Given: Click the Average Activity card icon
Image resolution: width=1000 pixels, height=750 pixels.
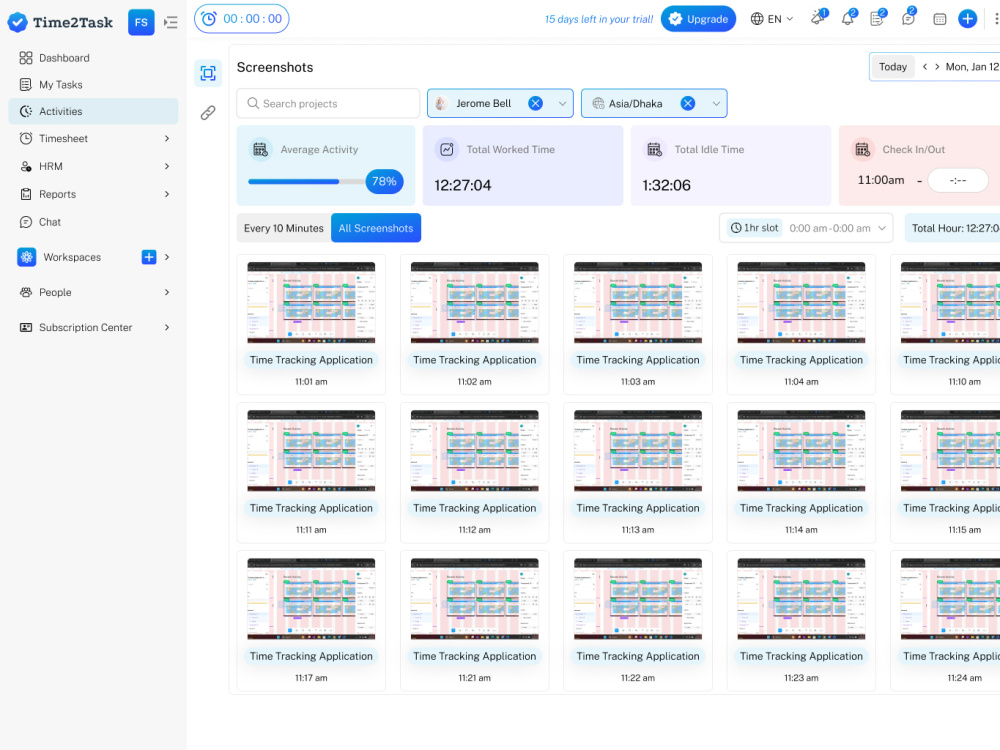Looking at the screenshot, I should 260,149.
